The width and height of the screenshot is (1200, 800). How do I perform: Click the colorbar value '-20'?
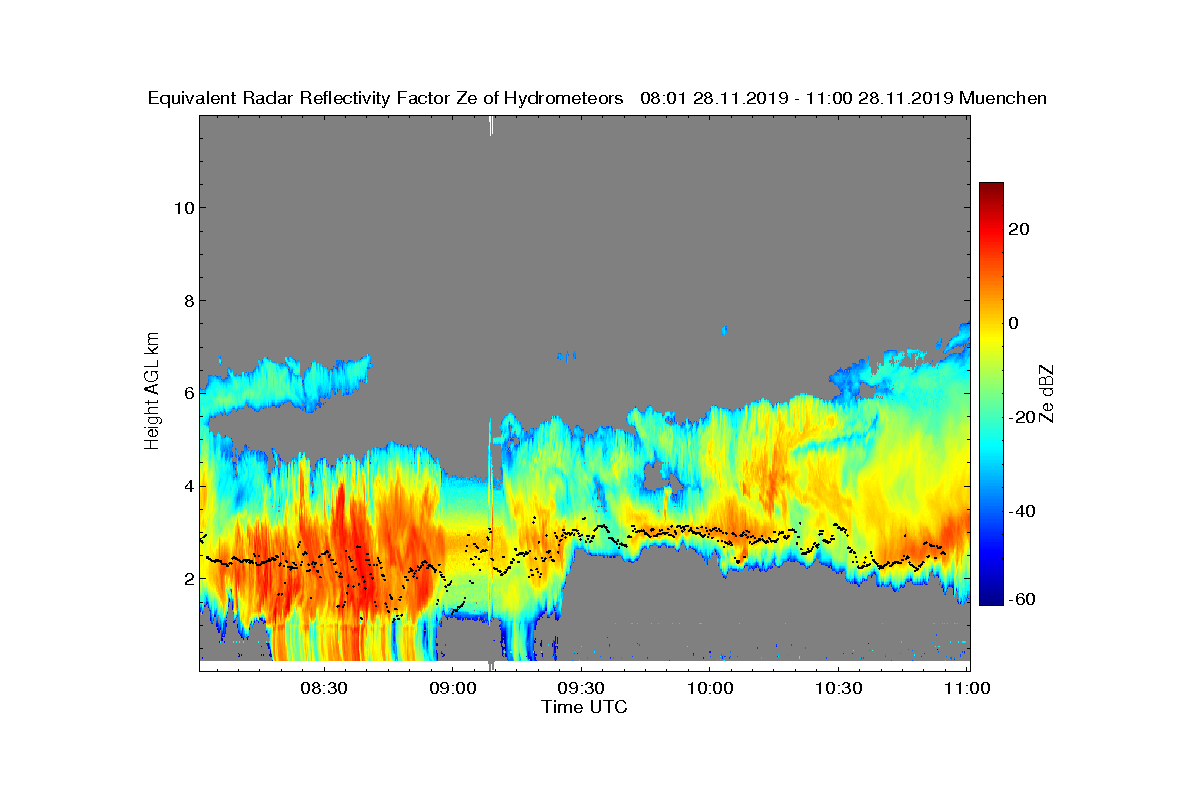tap(1023, 417)
